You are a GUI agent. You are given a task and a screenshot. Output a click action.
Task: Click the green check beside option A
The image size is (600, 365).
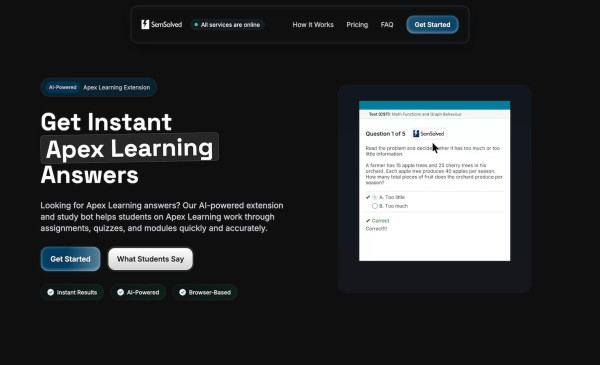coord(368,197)
